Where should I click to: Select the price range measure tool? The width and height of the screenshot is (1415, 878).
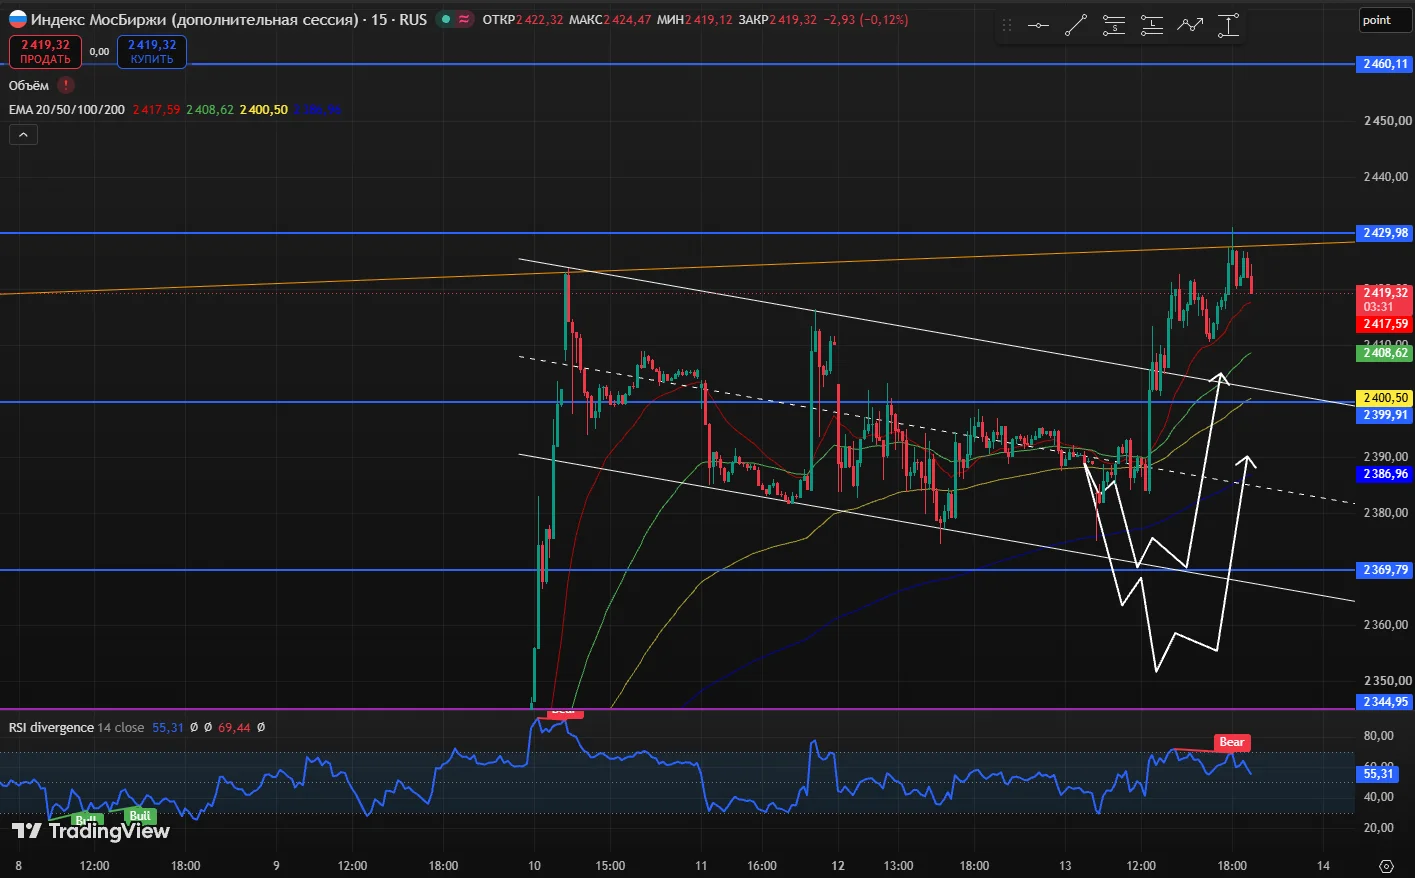[1228, 26]
